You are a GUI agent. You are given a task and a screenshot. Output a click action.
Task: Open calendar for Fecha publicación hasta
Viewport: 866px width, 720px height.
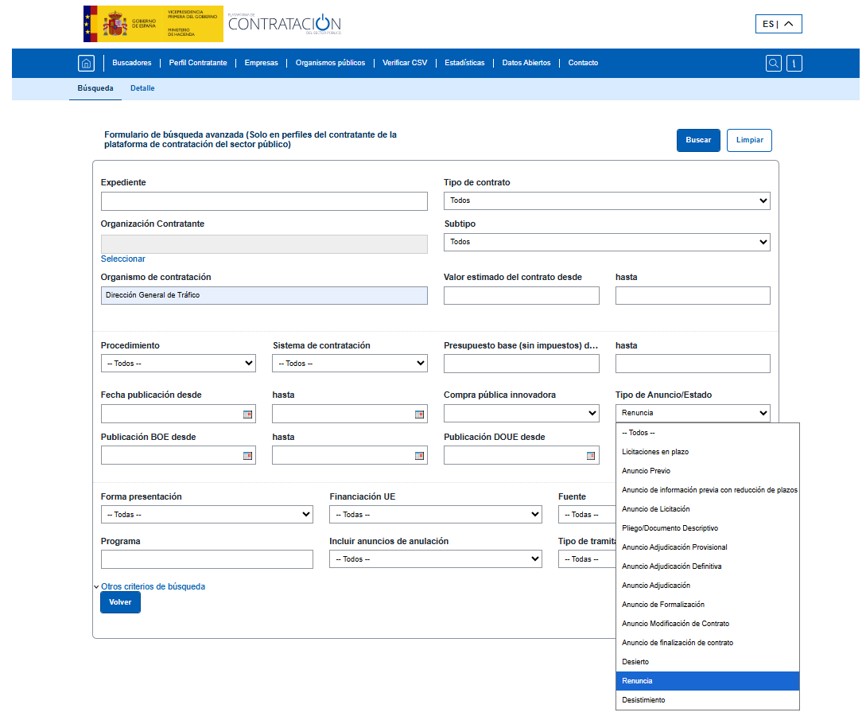(x=419, y=414)
